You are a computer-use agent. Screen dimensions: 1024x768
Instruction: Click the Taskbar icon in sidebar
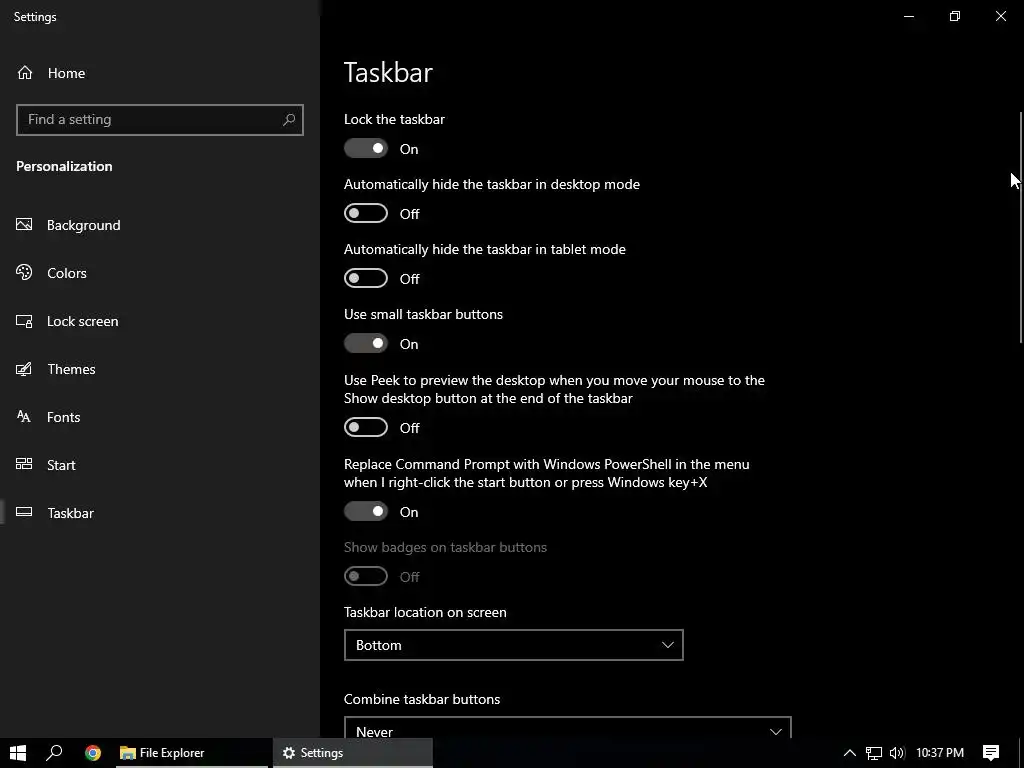point(24,512)
